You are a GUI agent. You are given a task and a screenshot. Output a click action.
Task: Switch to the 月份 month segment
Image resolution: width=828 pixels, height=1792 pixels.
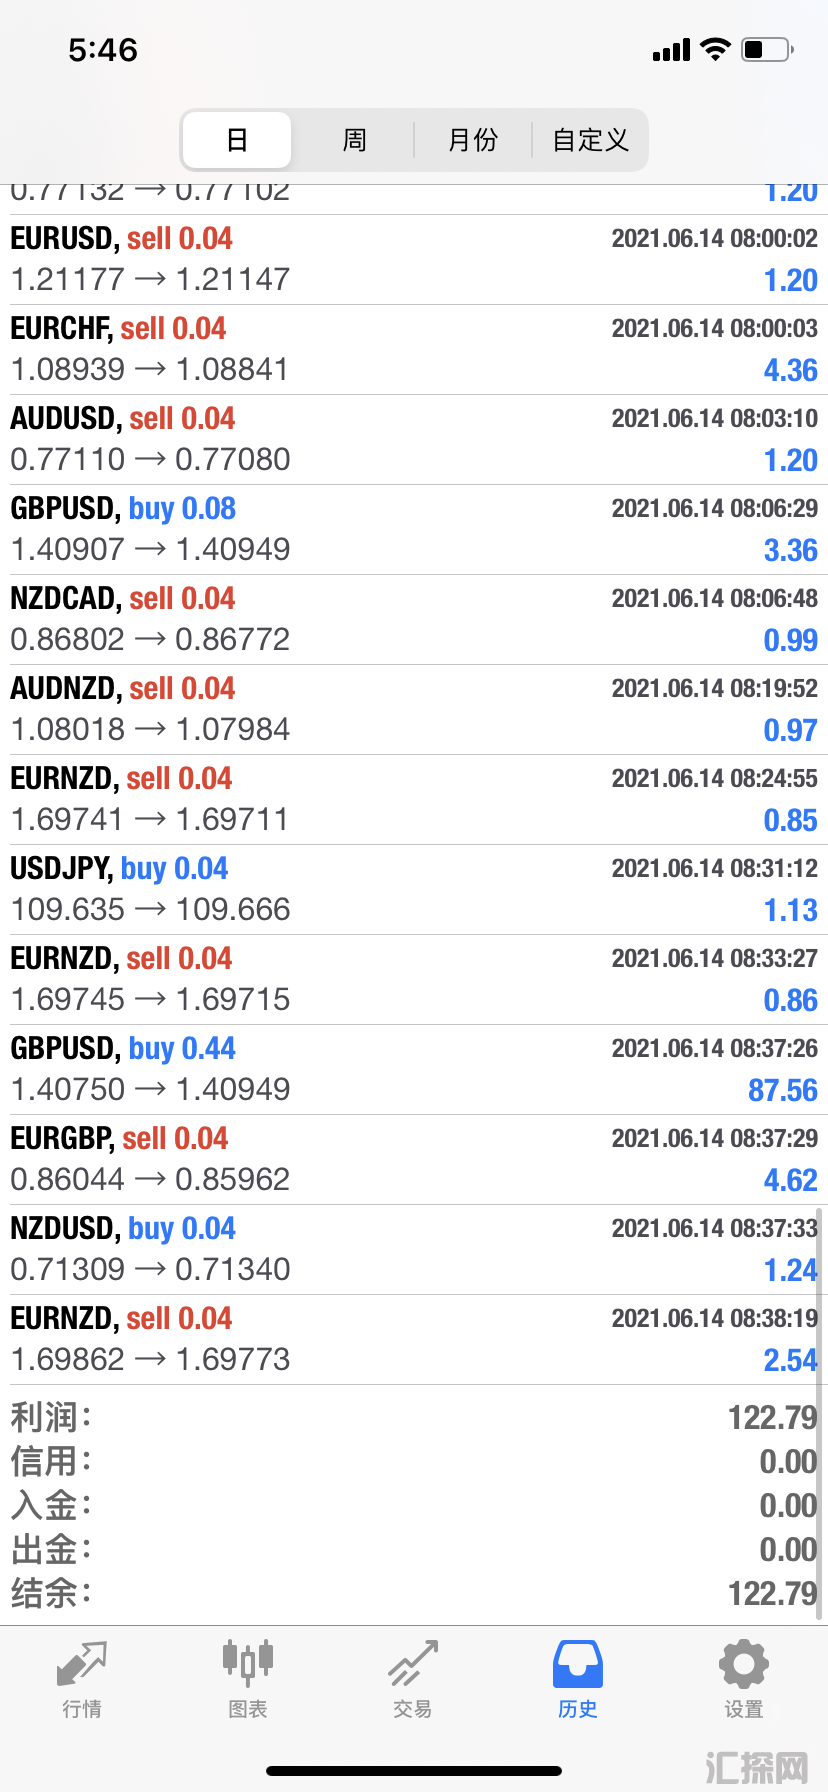tap(472, 140)
